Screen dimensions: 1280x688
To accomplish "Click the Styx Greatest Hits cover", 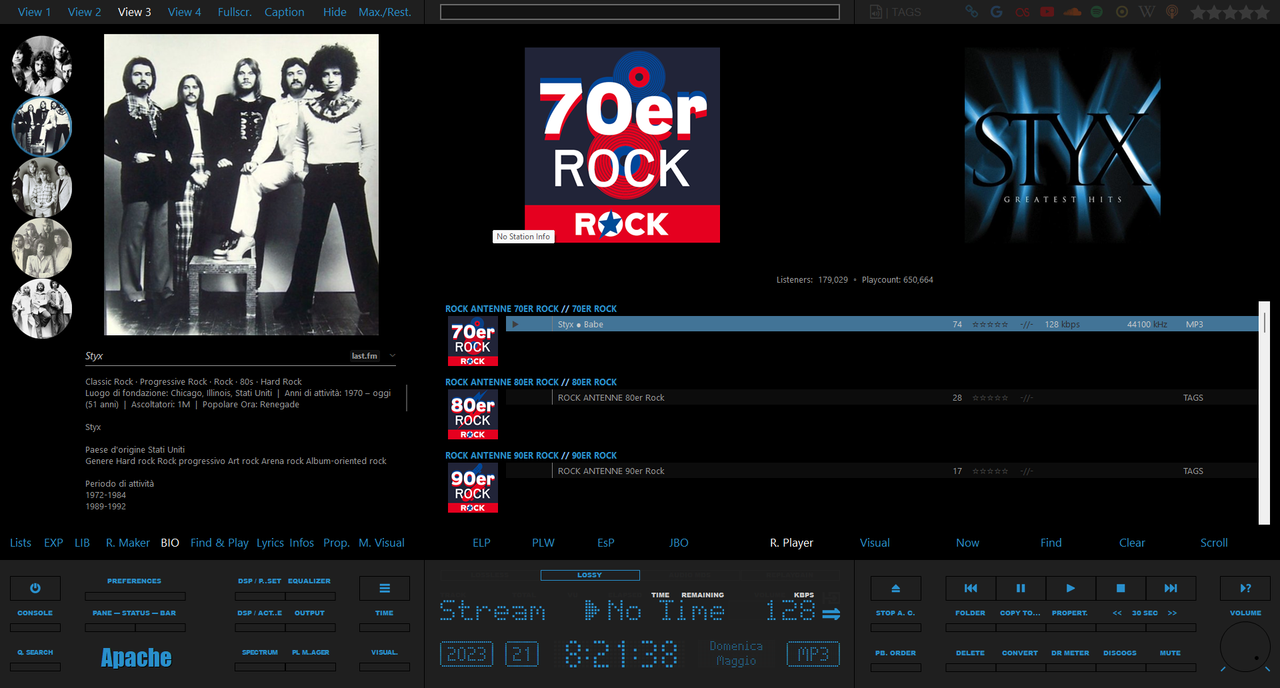I will click(x=1062, y=145).
